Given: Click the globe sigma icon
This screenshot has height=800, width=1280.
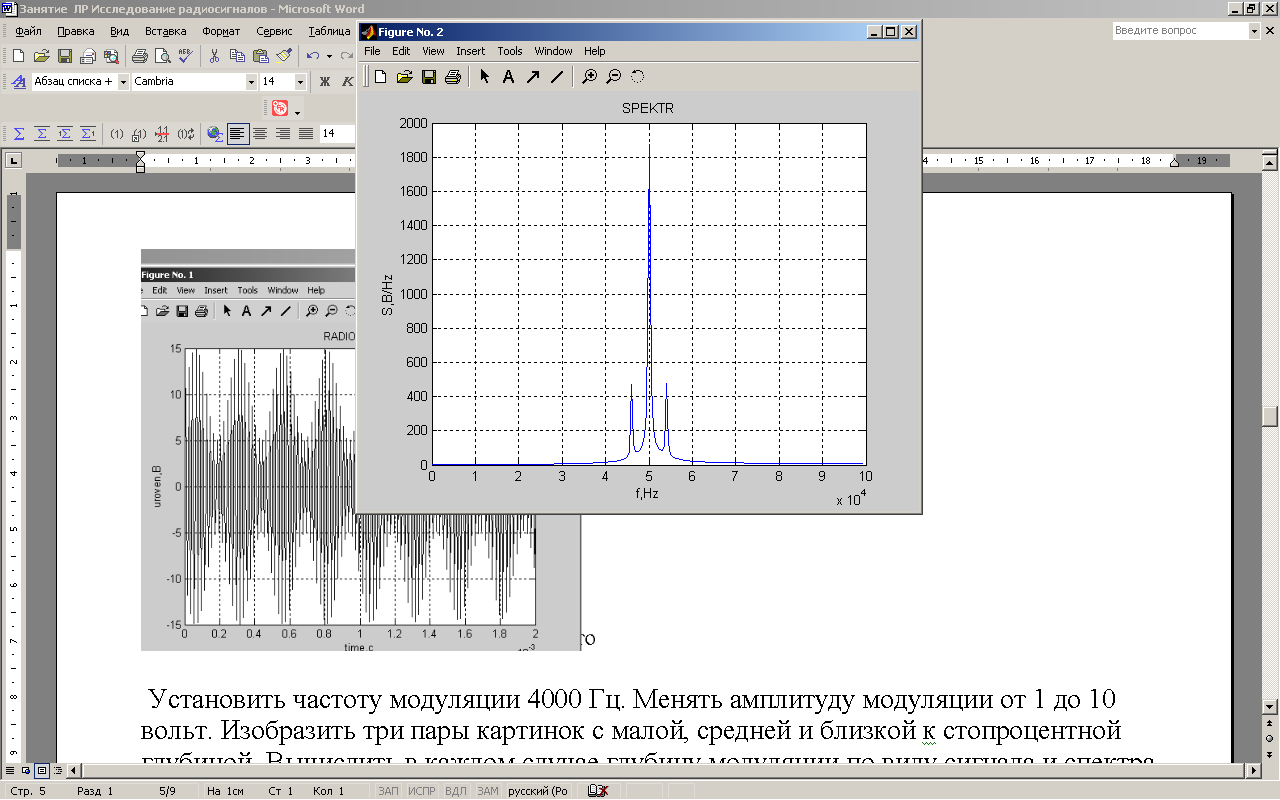Looking at the screenshot, I should (214, 133).
